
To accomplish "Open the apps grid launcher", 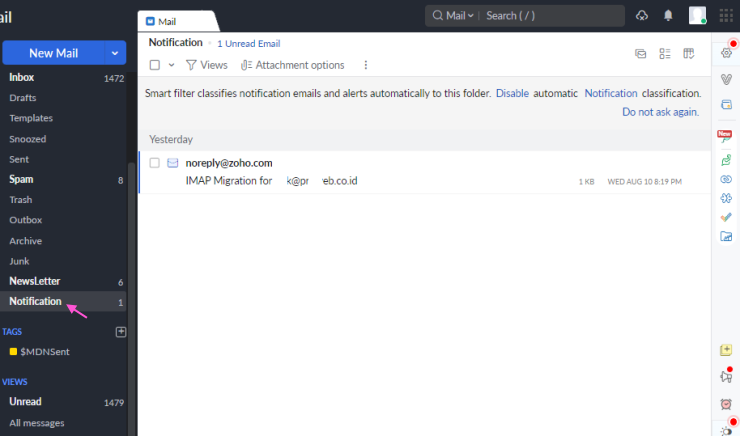I will [726, 16].
